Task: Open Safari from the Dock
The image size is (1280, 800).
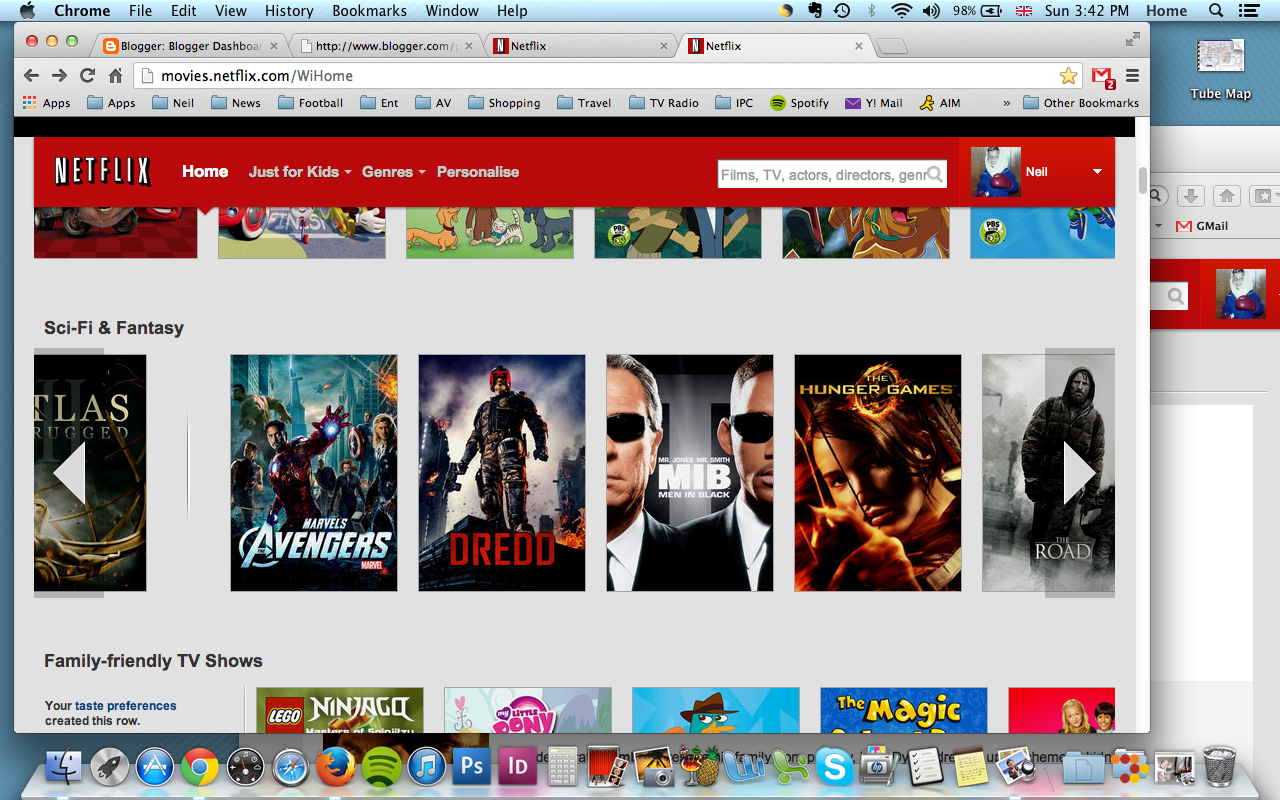Action: click(x=290, y=767)
